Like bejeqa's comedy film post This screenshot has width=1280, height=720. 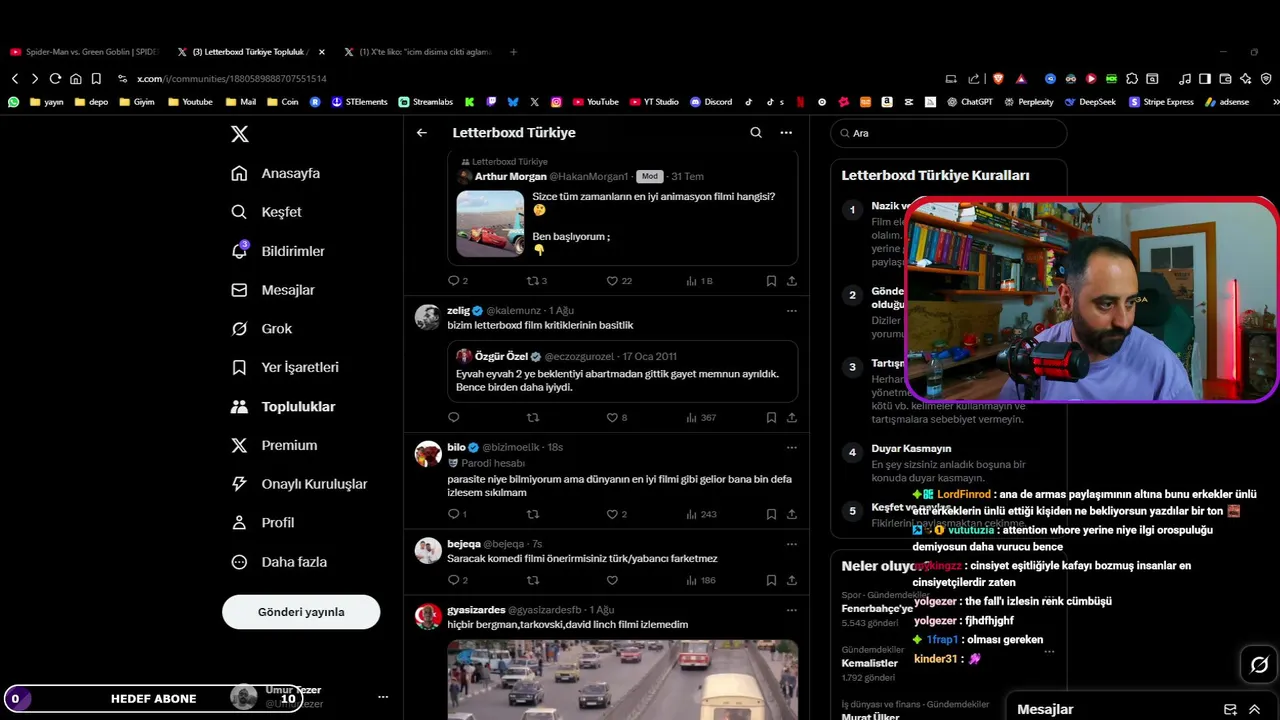click(x=612, y=580)
